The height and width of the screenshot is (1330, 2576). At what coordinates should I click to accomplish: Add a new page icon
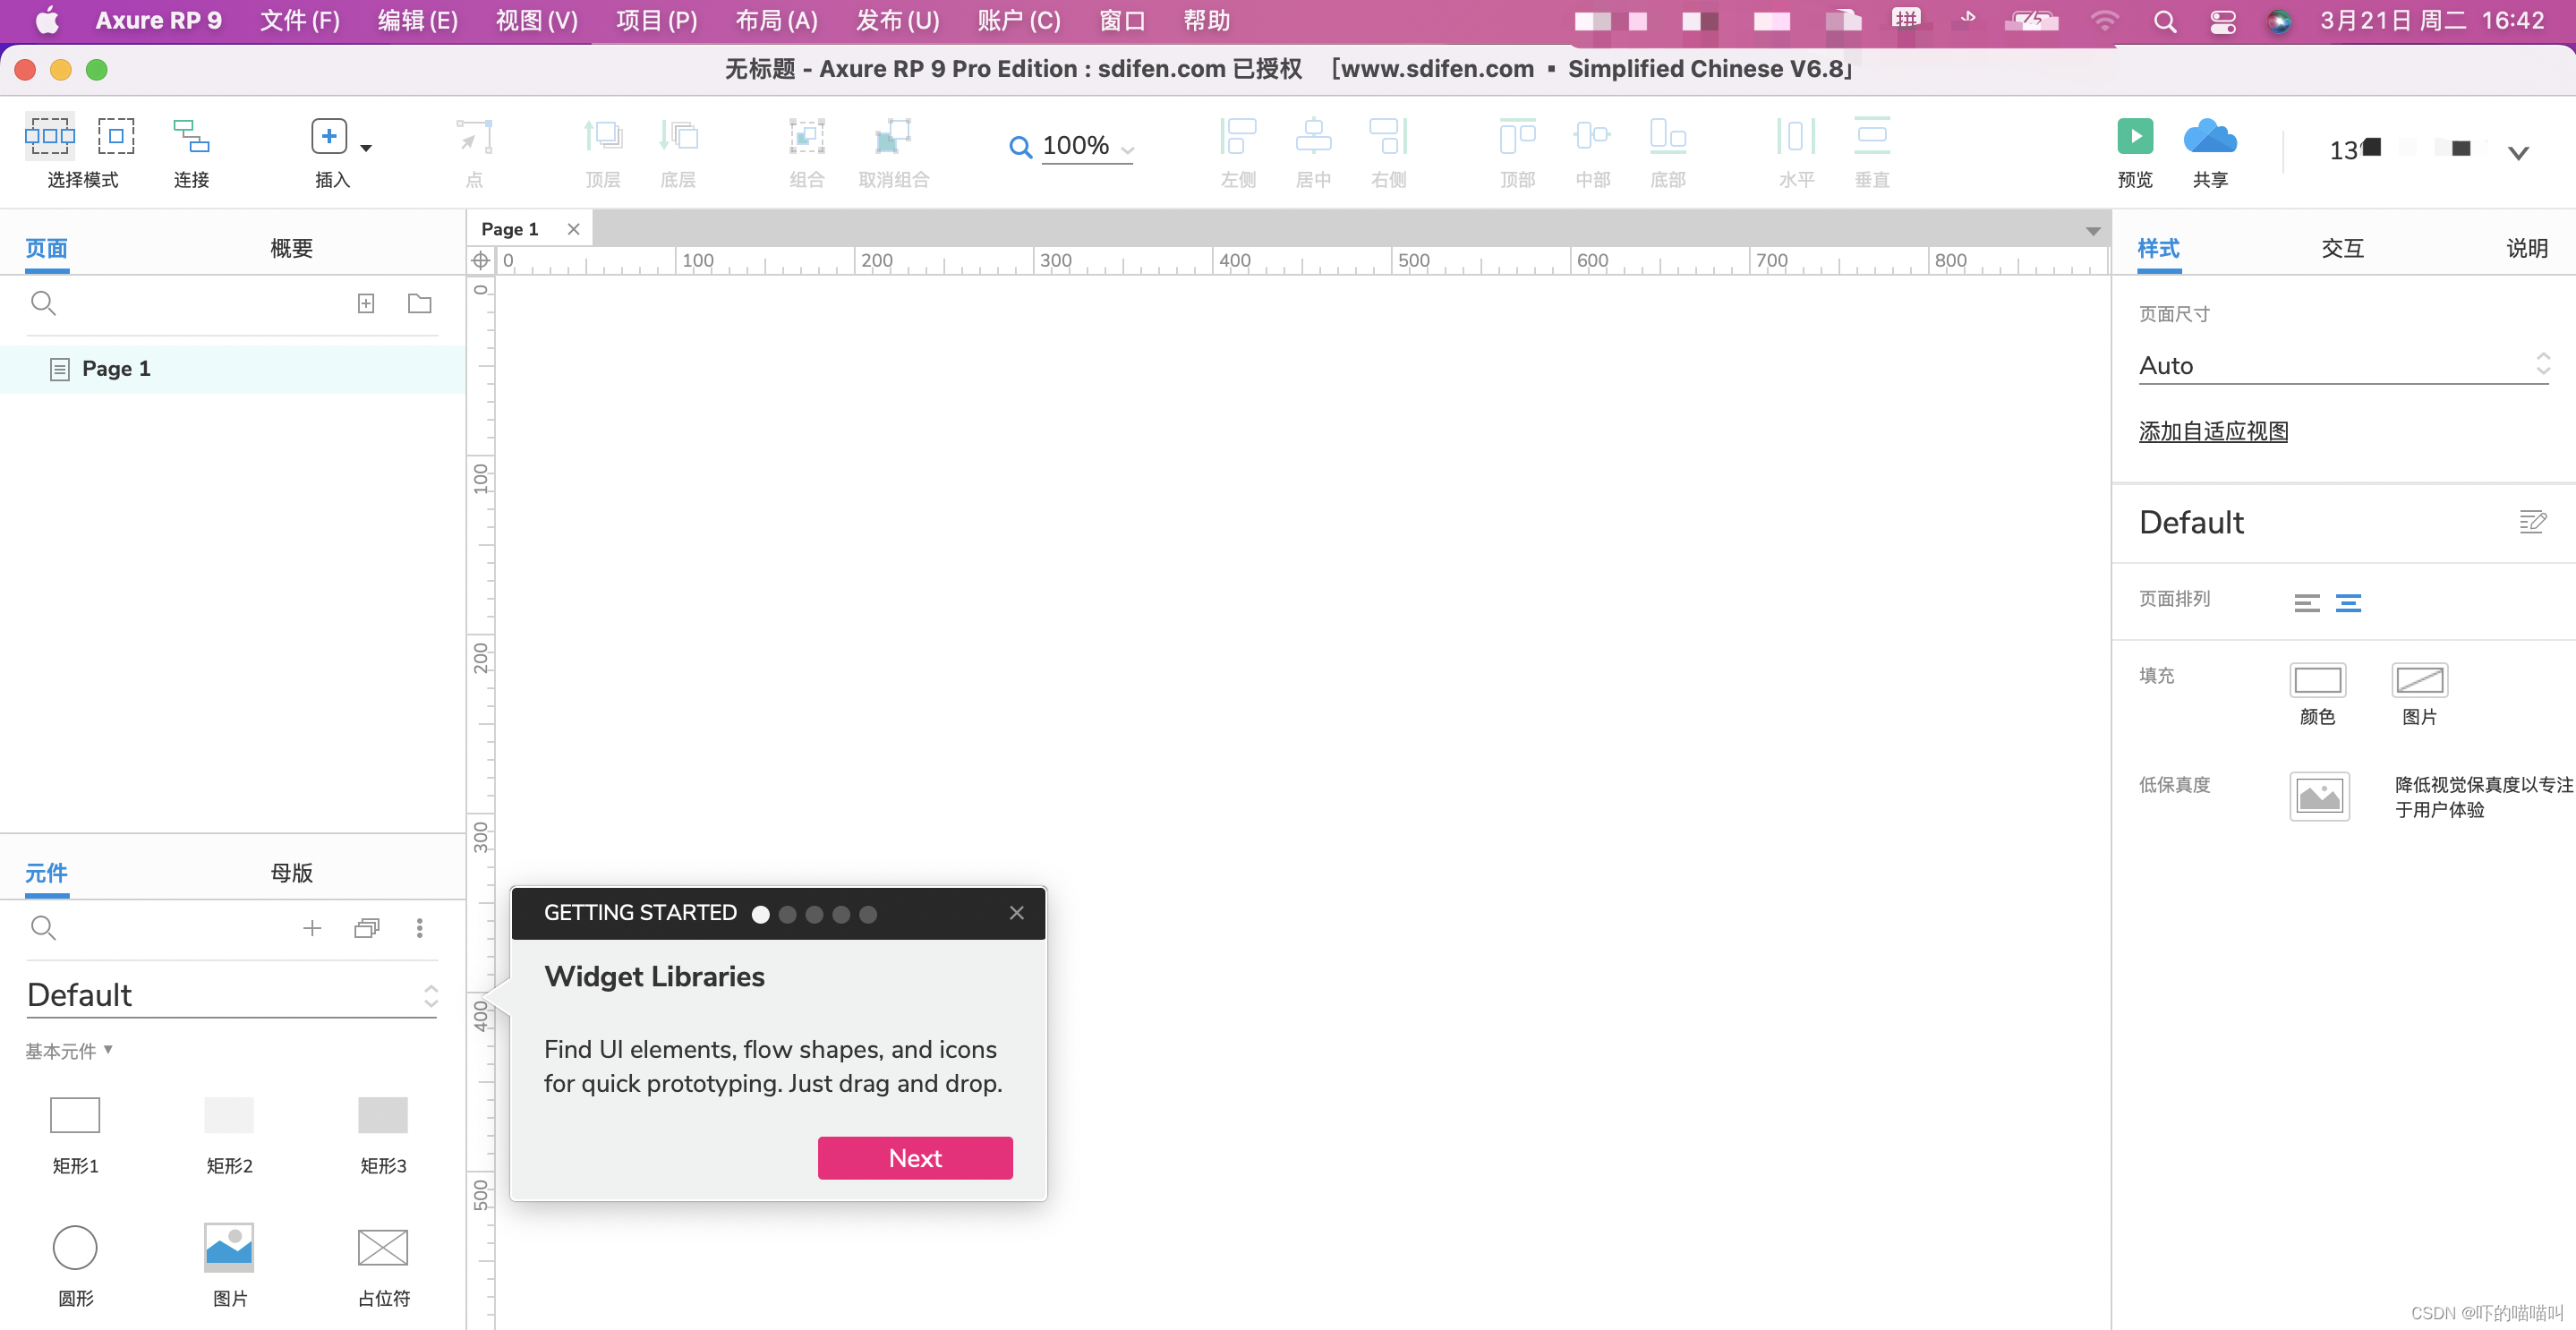pos(366,303)
